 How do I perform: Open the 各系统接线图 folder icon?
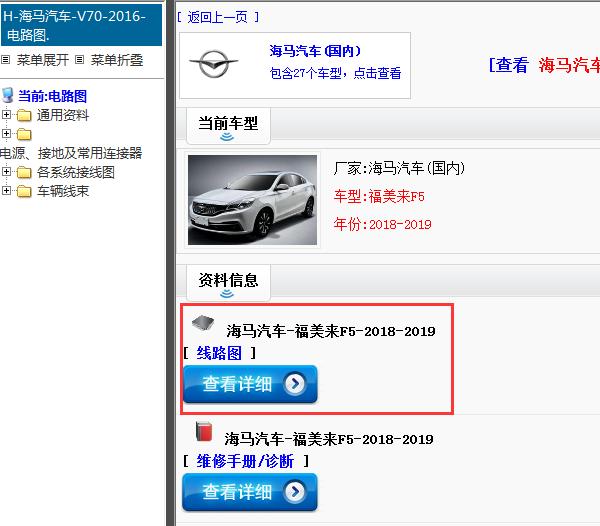(x=24, y=172)
